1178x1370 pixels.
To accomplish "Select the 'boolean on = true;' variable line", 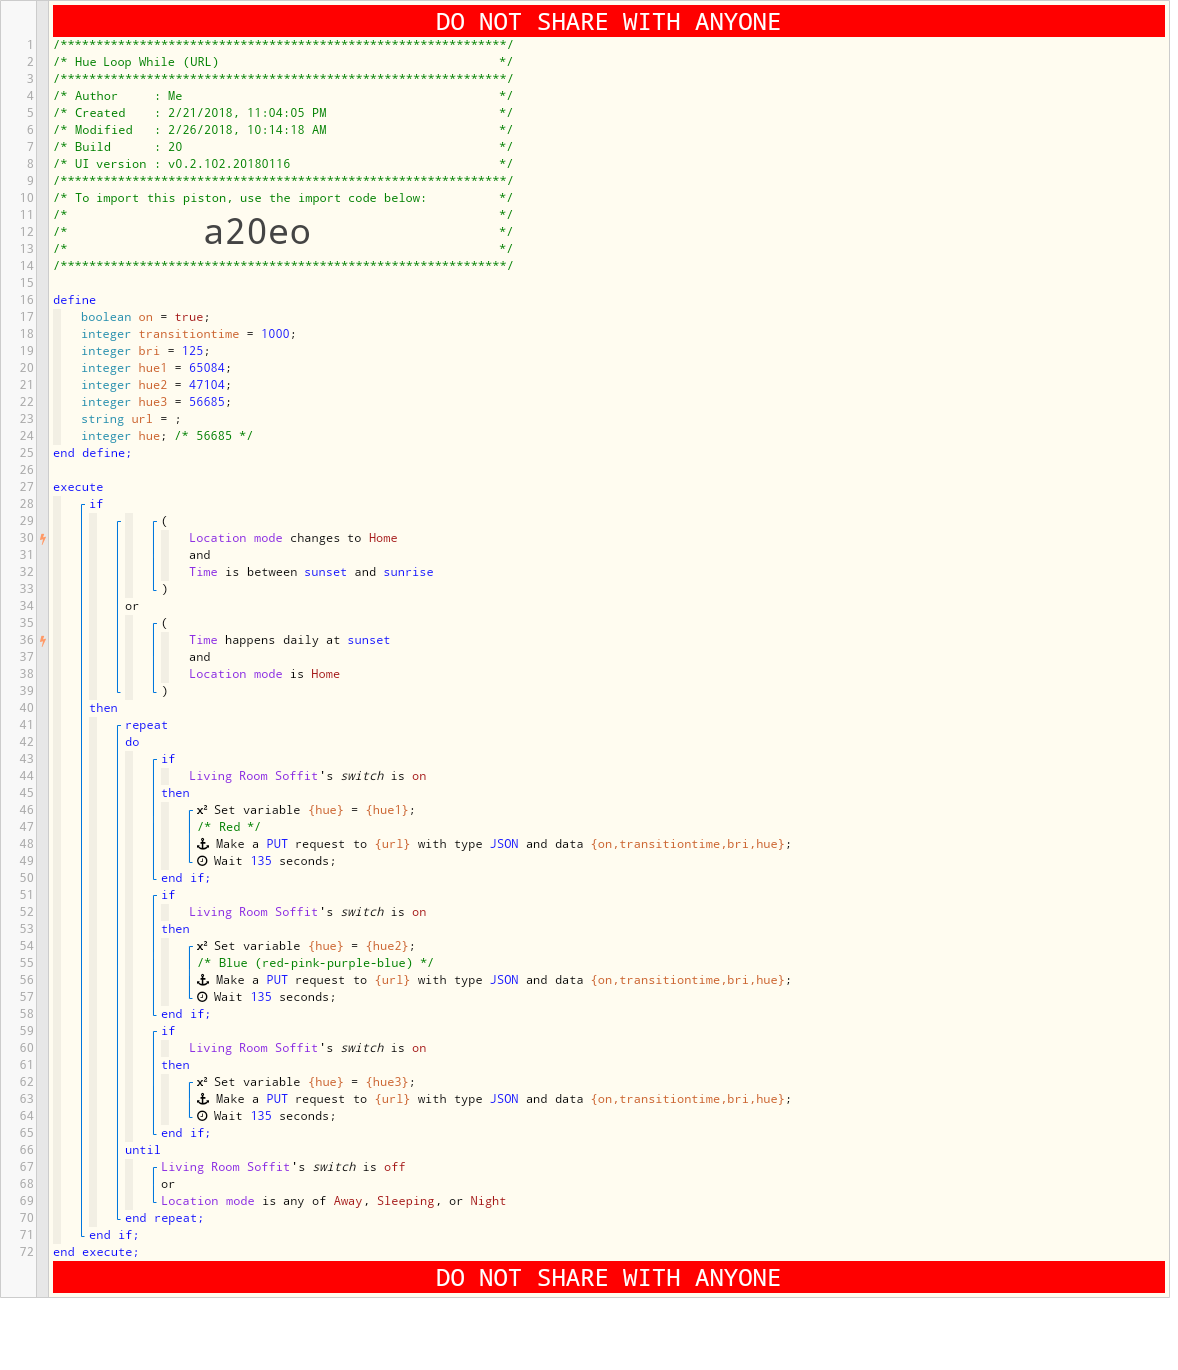I will [x=146, y=317].
